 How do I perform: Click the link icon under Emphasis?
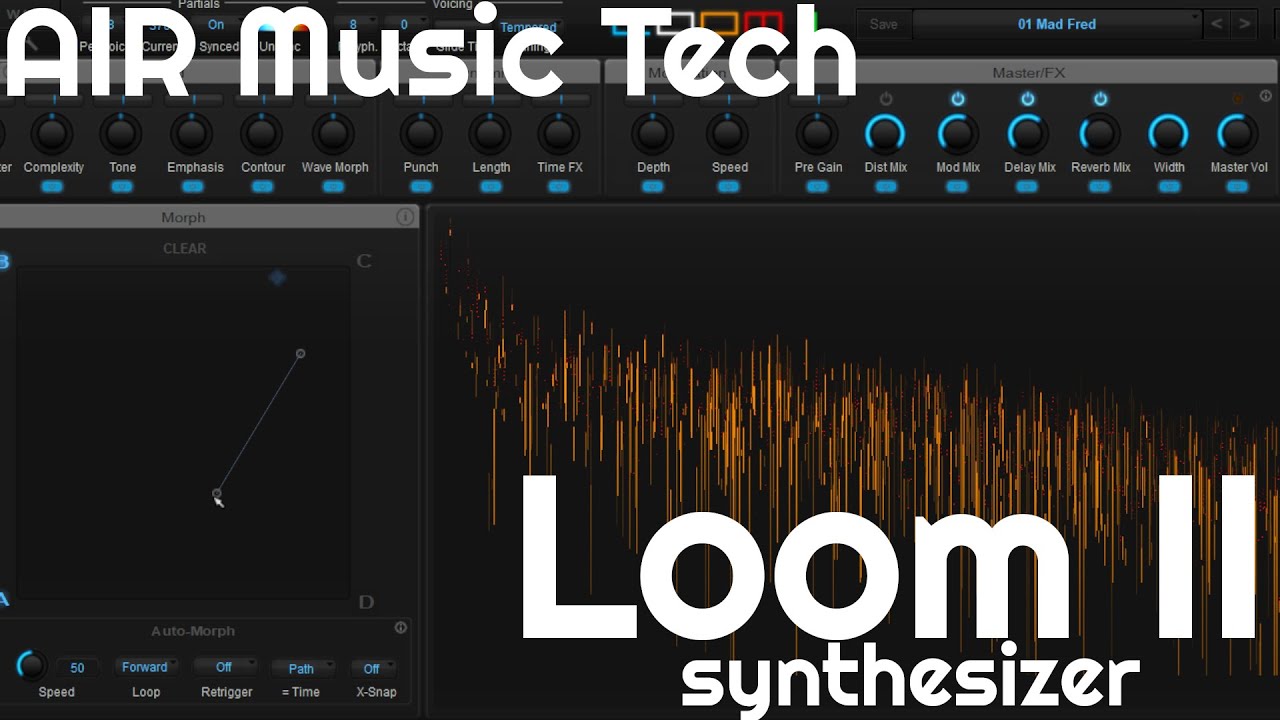[194, 186]
